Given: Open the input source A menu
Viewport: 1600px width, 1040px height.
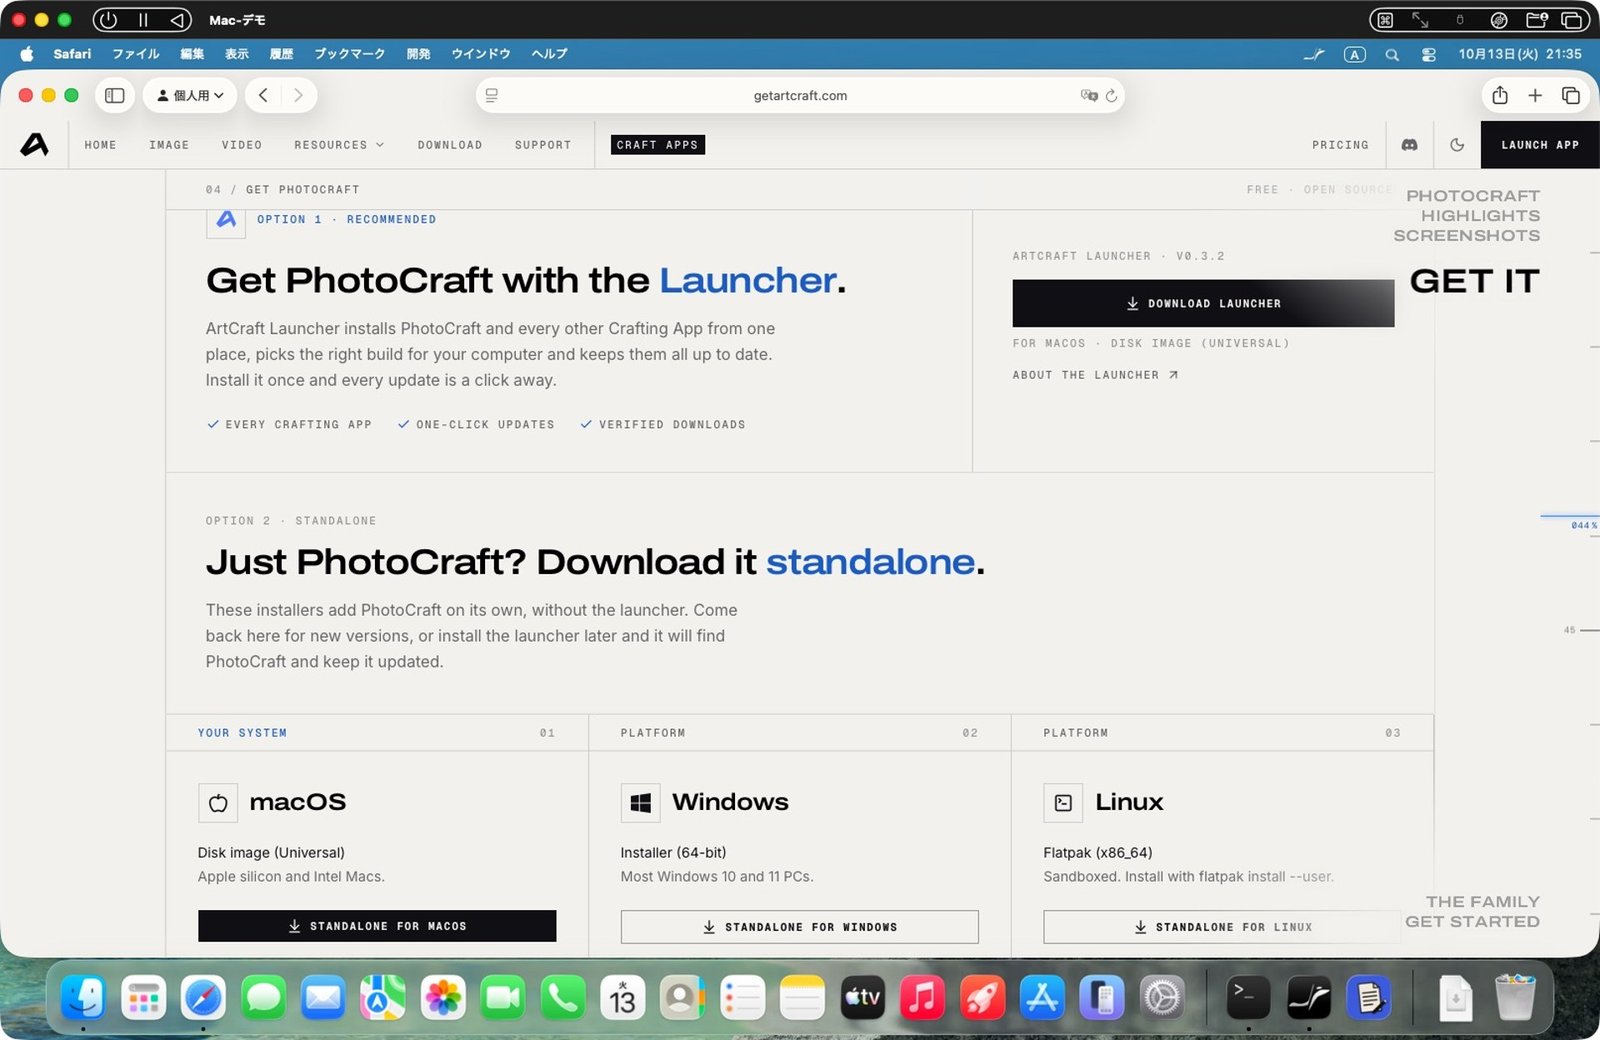Looking at the screenshot, I should point(1354,54).
